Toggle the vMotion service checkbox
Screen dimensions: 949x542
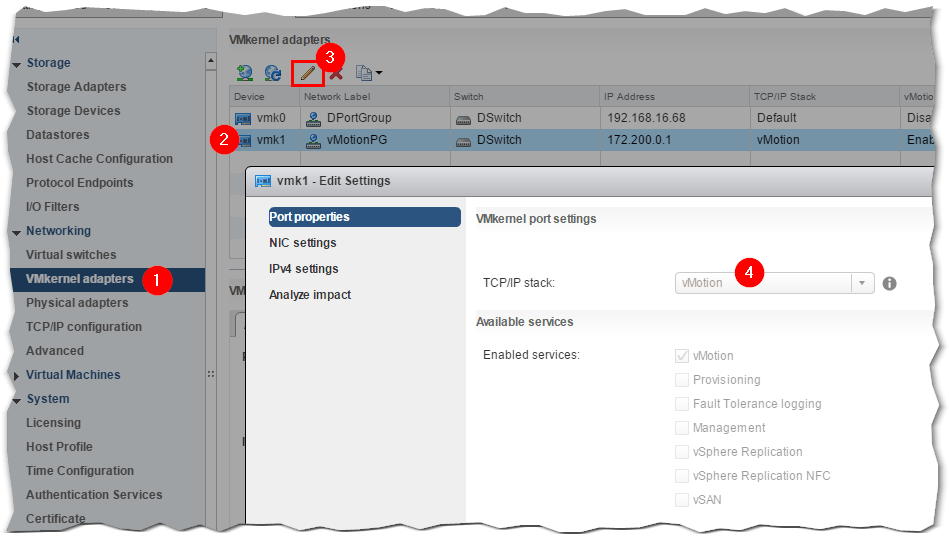pyautogui.click(x=682, y=356)
